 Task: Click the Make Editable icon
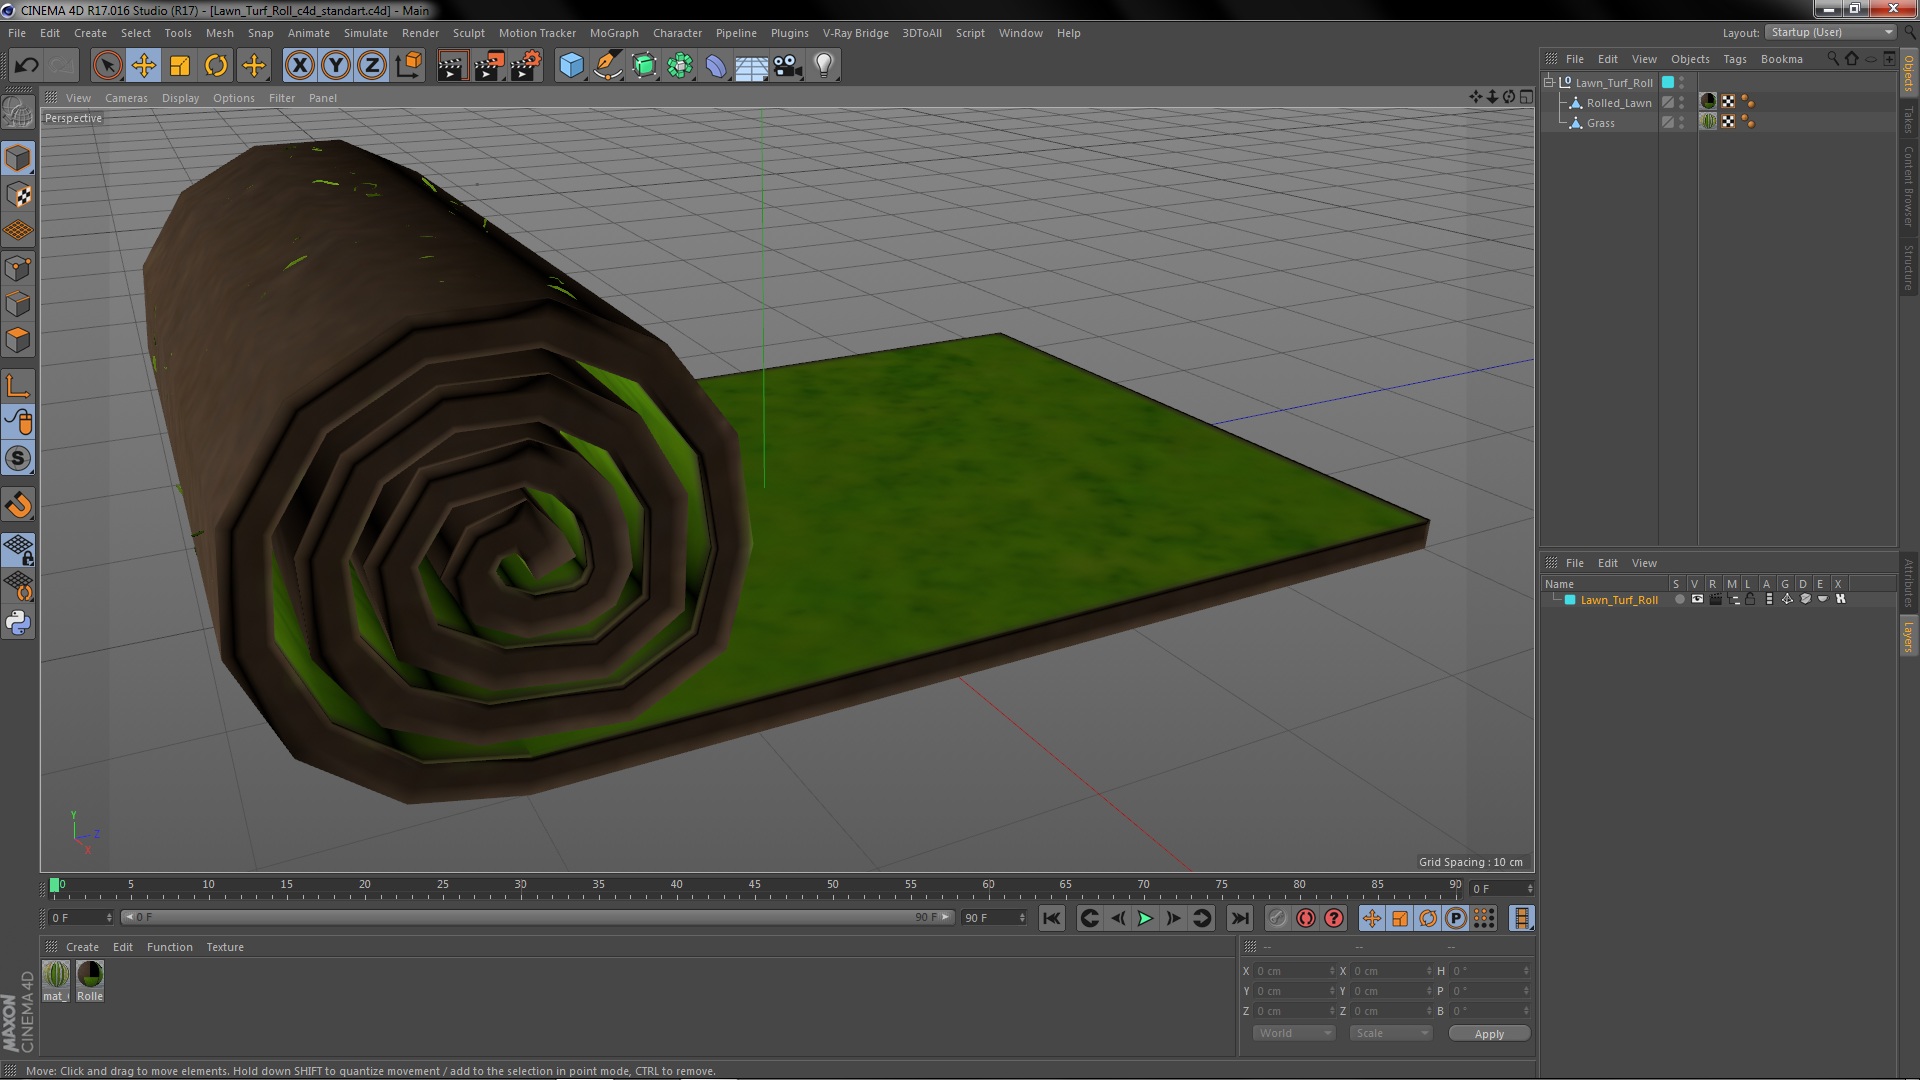pyautogui.click(x=18, y=112)
